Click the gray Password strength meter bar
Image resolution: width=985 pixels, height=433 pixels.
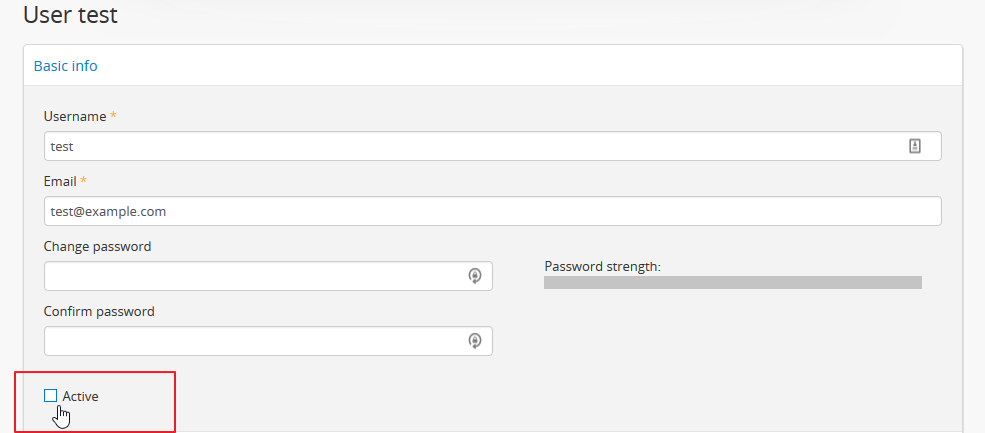[x=732, y=283]
